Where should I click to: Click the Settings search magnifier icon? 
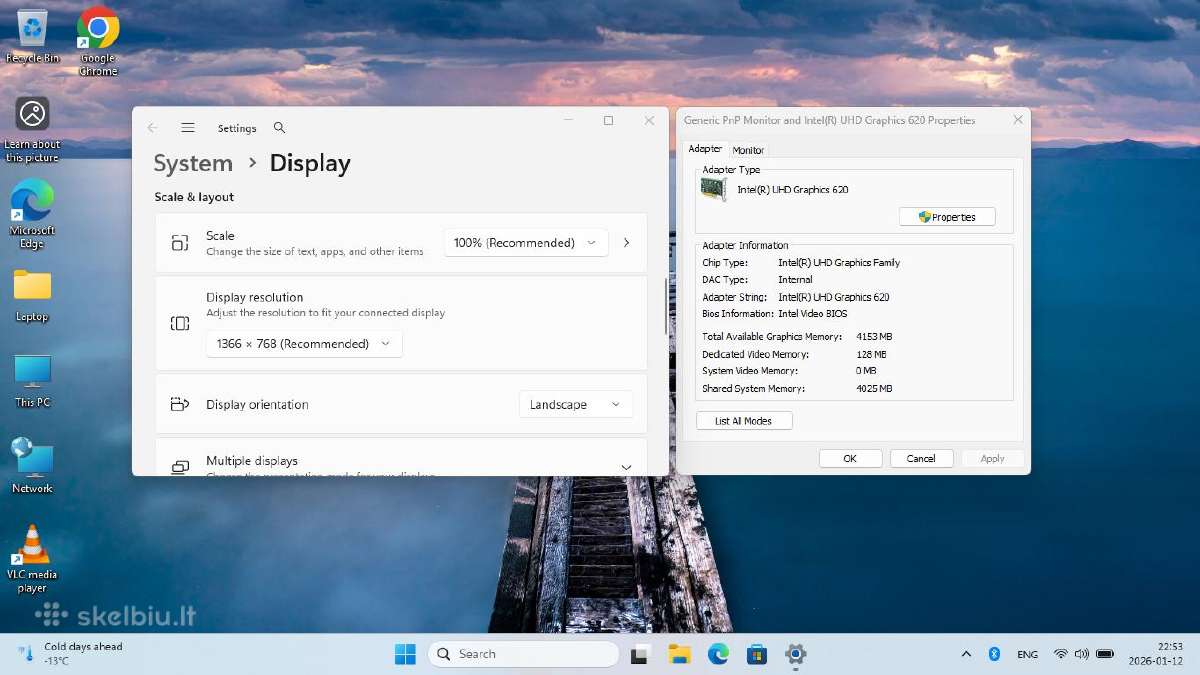279,128
